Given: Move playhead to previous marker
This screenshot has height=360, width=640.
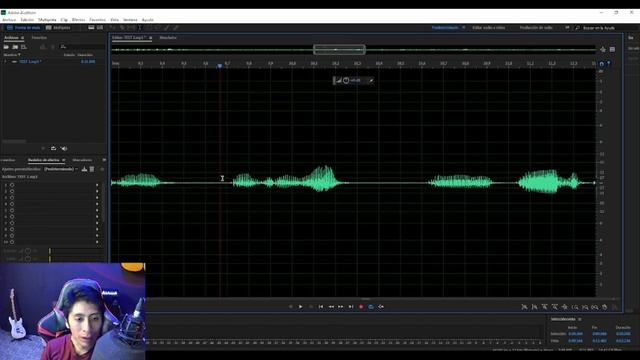Looking at the screenshot, I should pos(321,307).
